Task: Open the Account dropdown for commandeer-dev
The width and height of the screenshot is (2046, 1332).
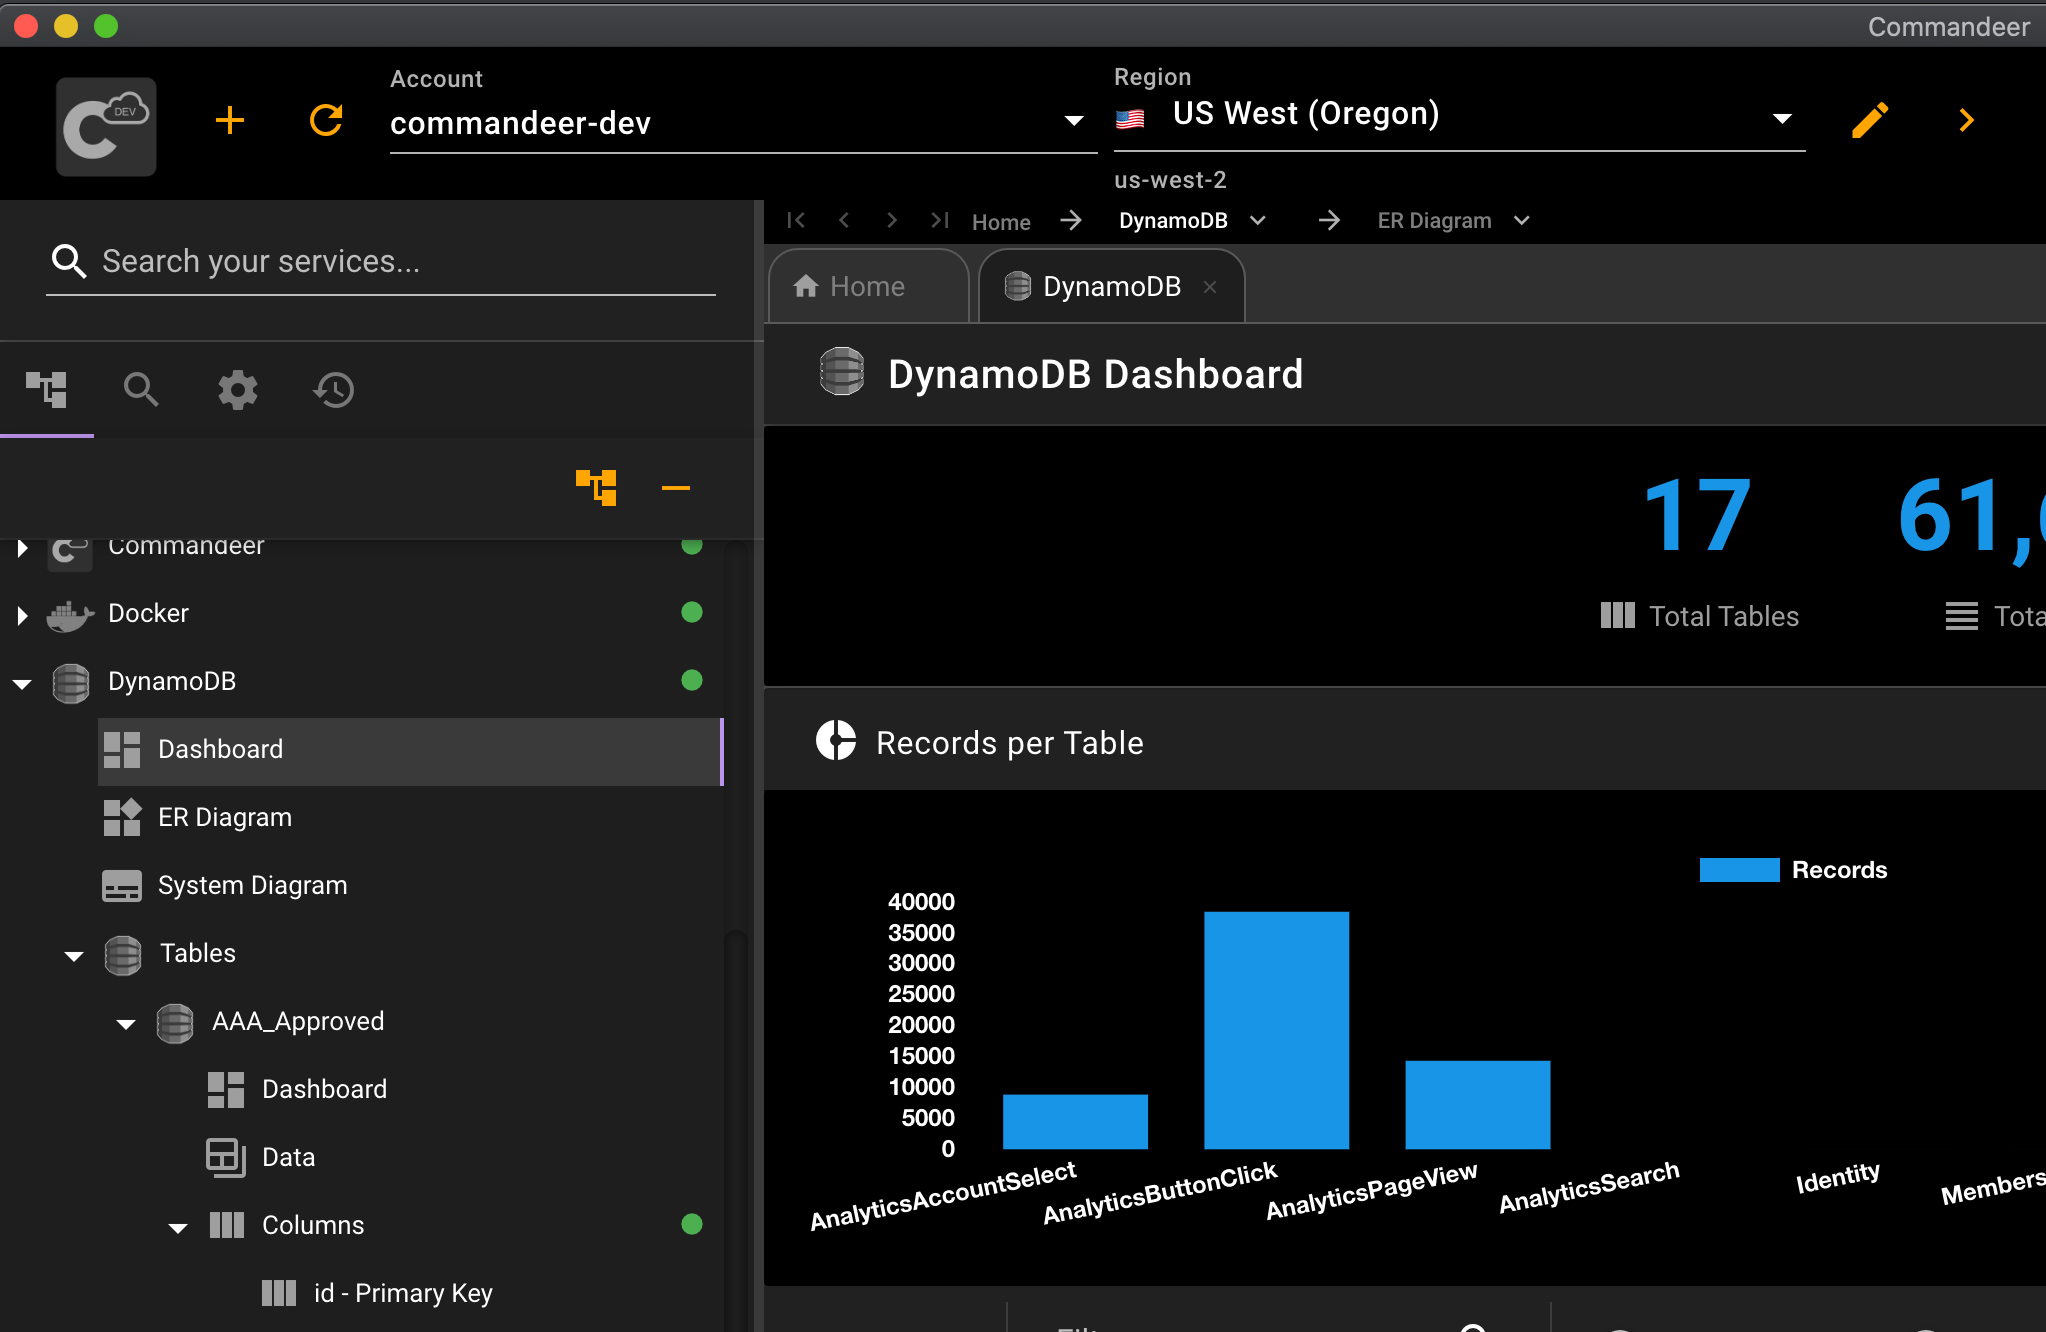Action: 1073,120
